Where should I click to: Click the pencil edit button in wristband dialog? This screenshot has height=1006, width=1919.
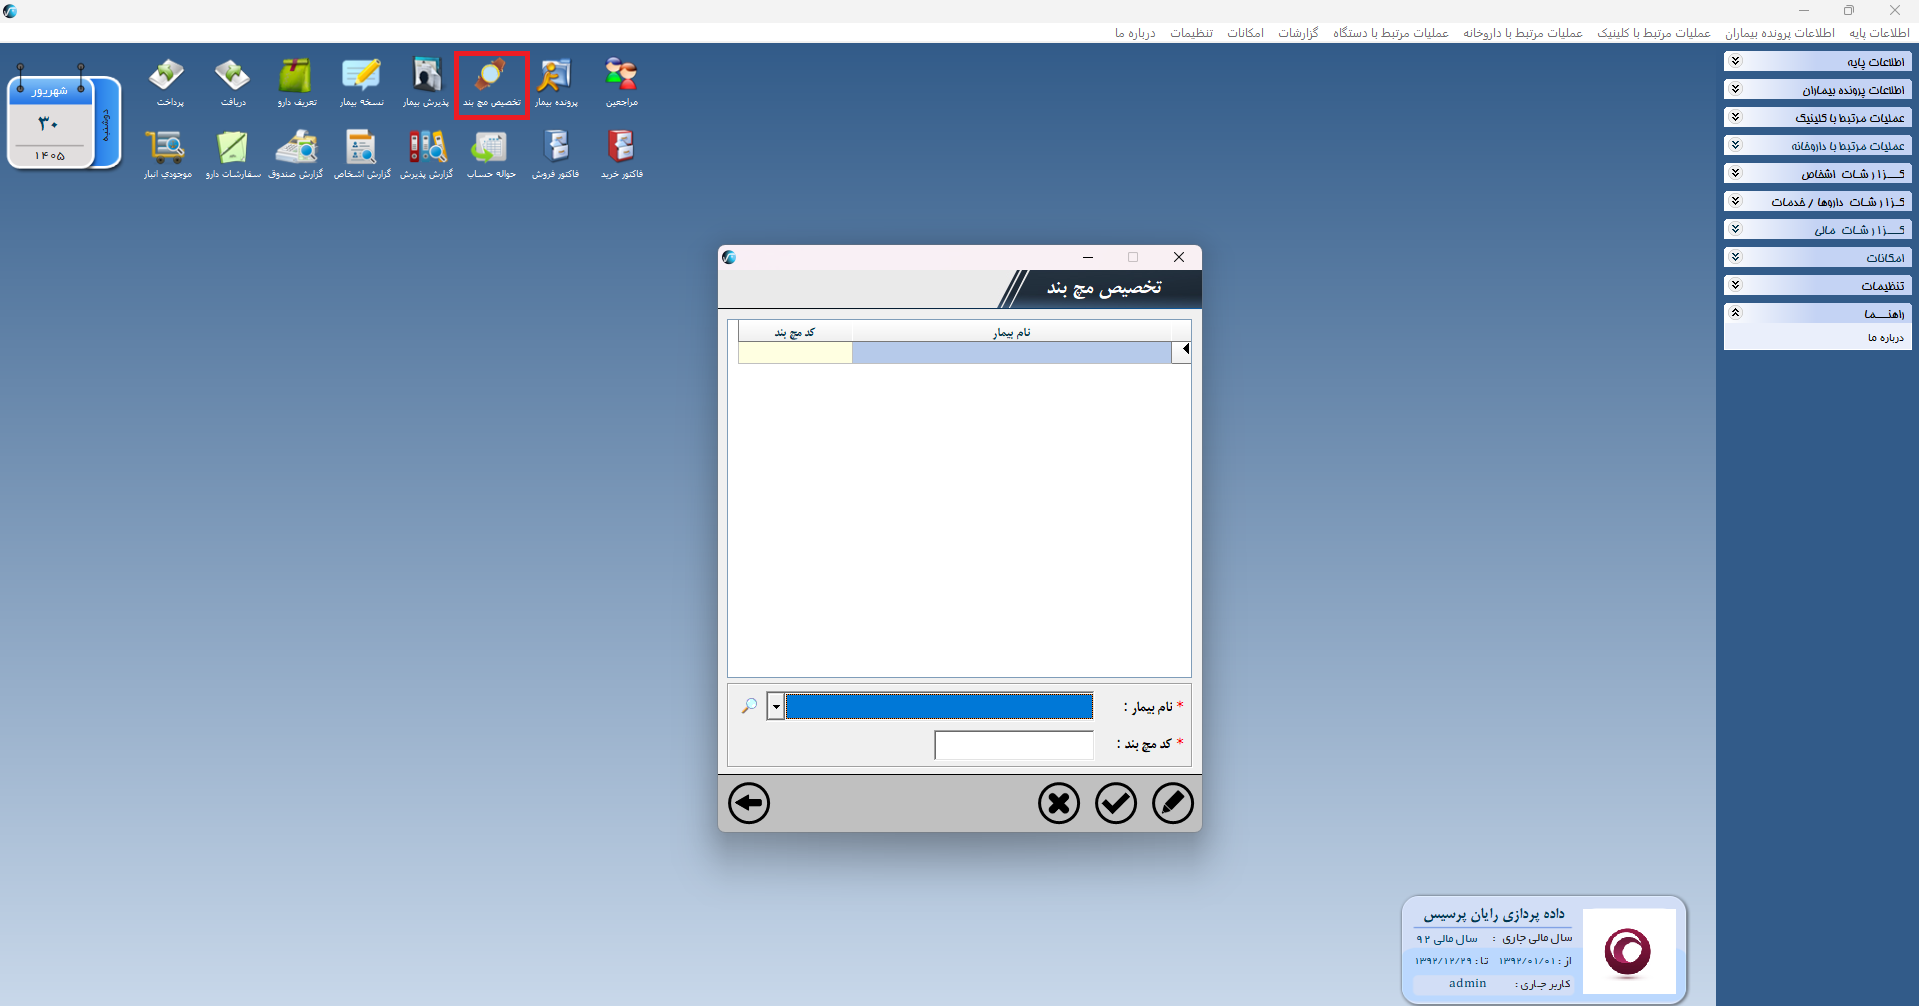1172,803
